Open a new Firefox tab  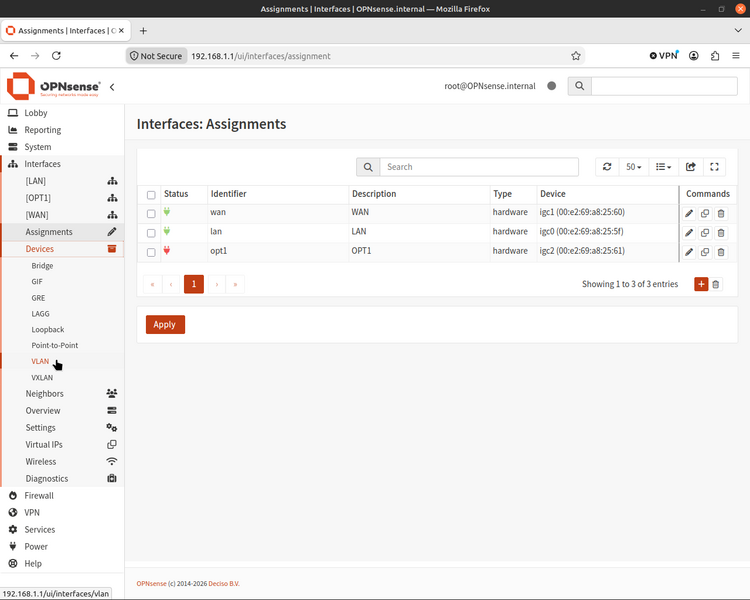point(143,31)
